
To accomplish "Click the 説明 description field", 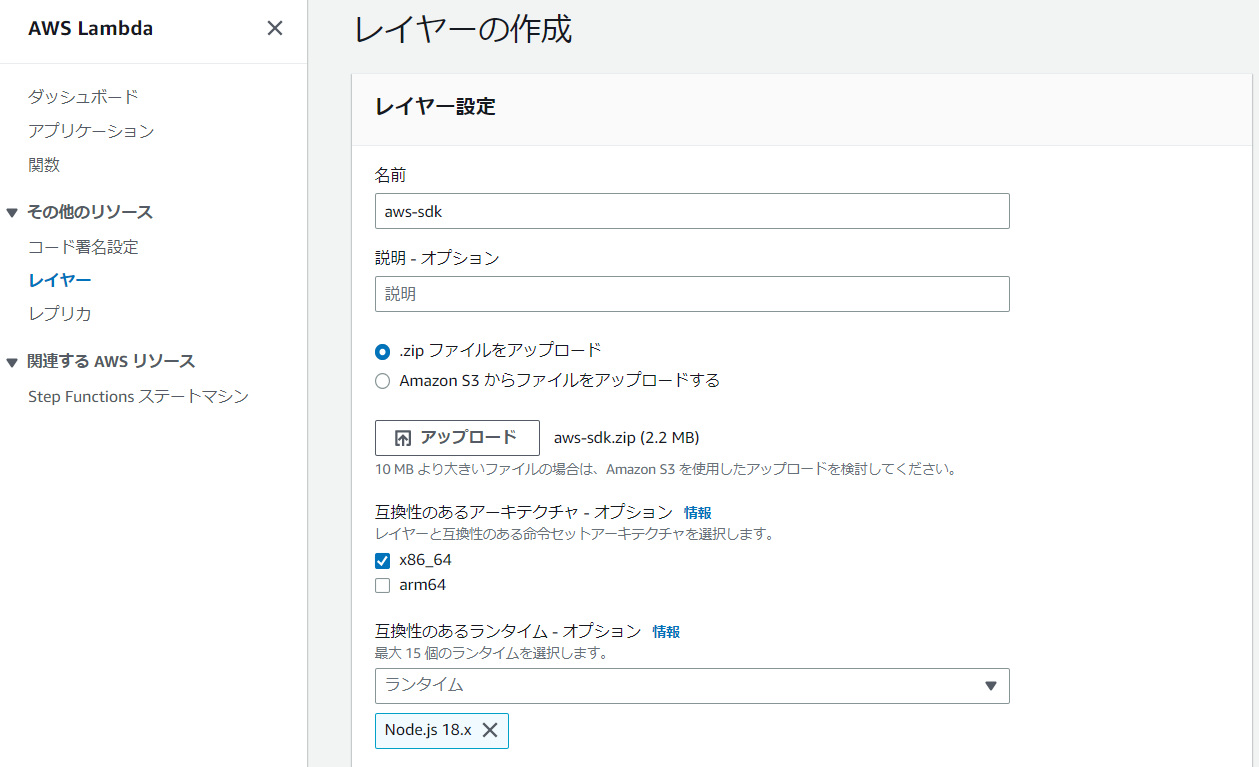I will tap(692, 293).
